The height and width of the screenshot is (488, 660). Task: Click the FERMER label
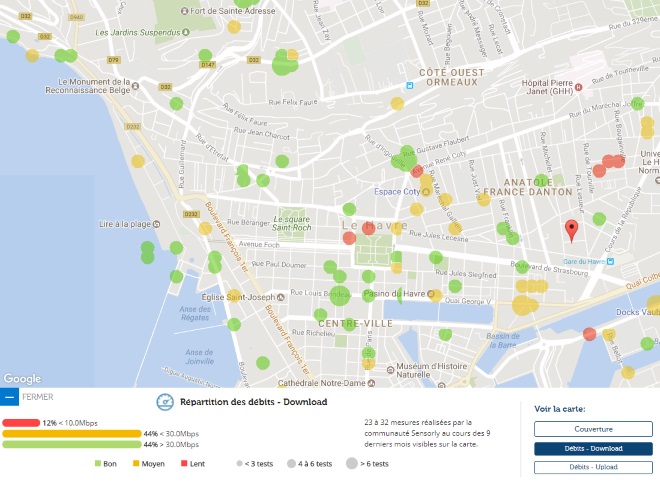pyautogui.click(x=37, y=397)
